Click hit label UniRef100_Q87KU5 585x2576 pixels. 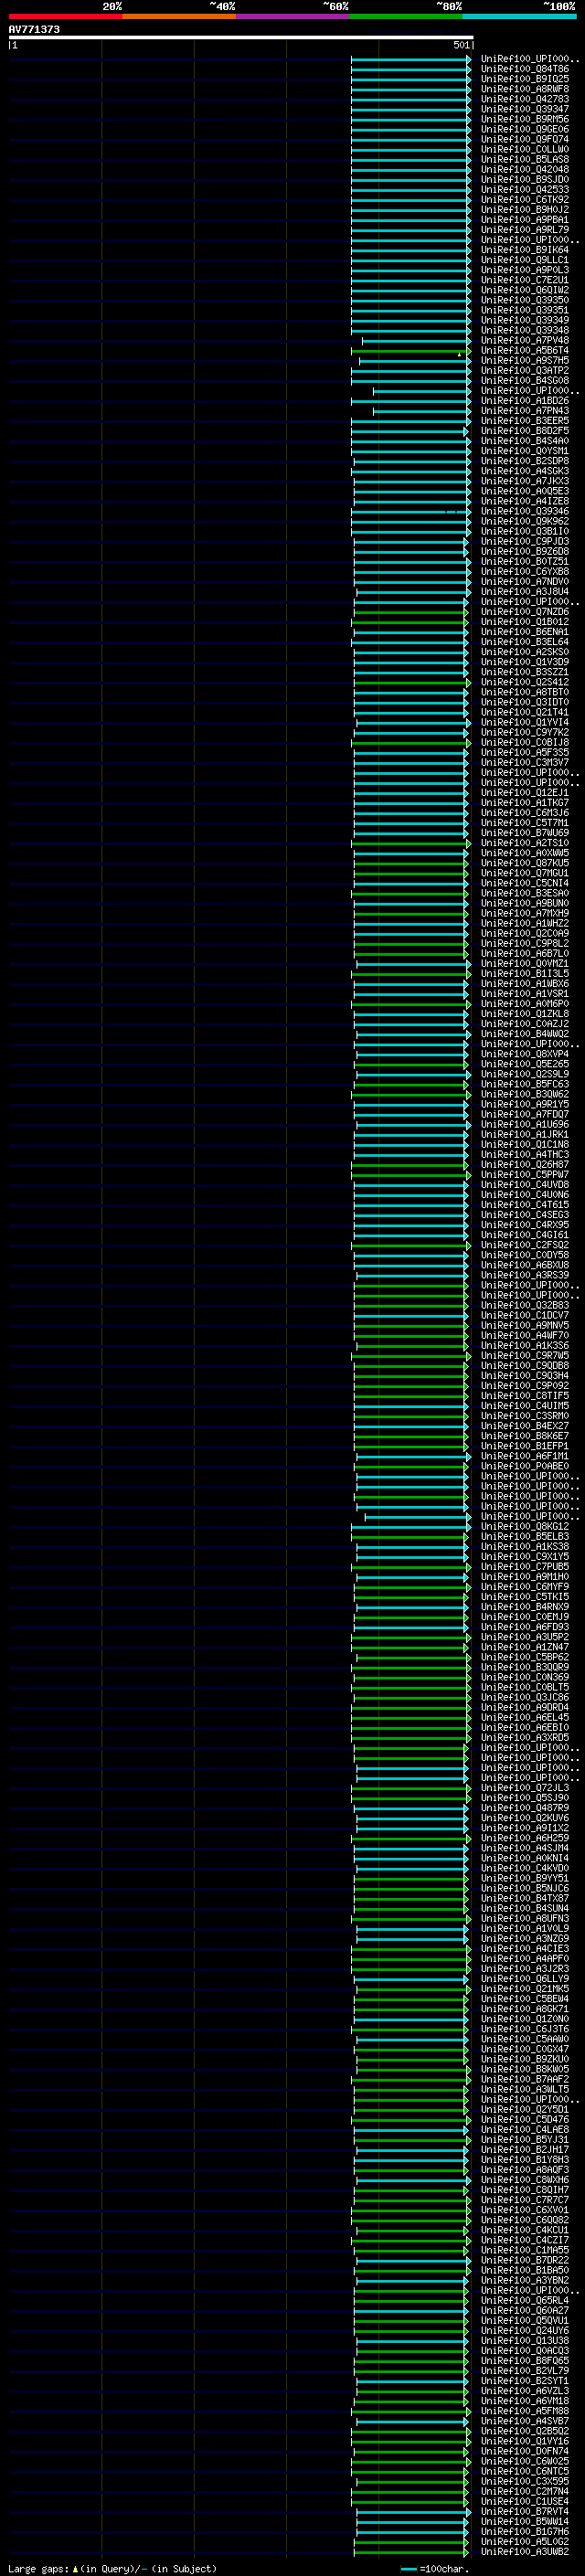coord(525,864)
